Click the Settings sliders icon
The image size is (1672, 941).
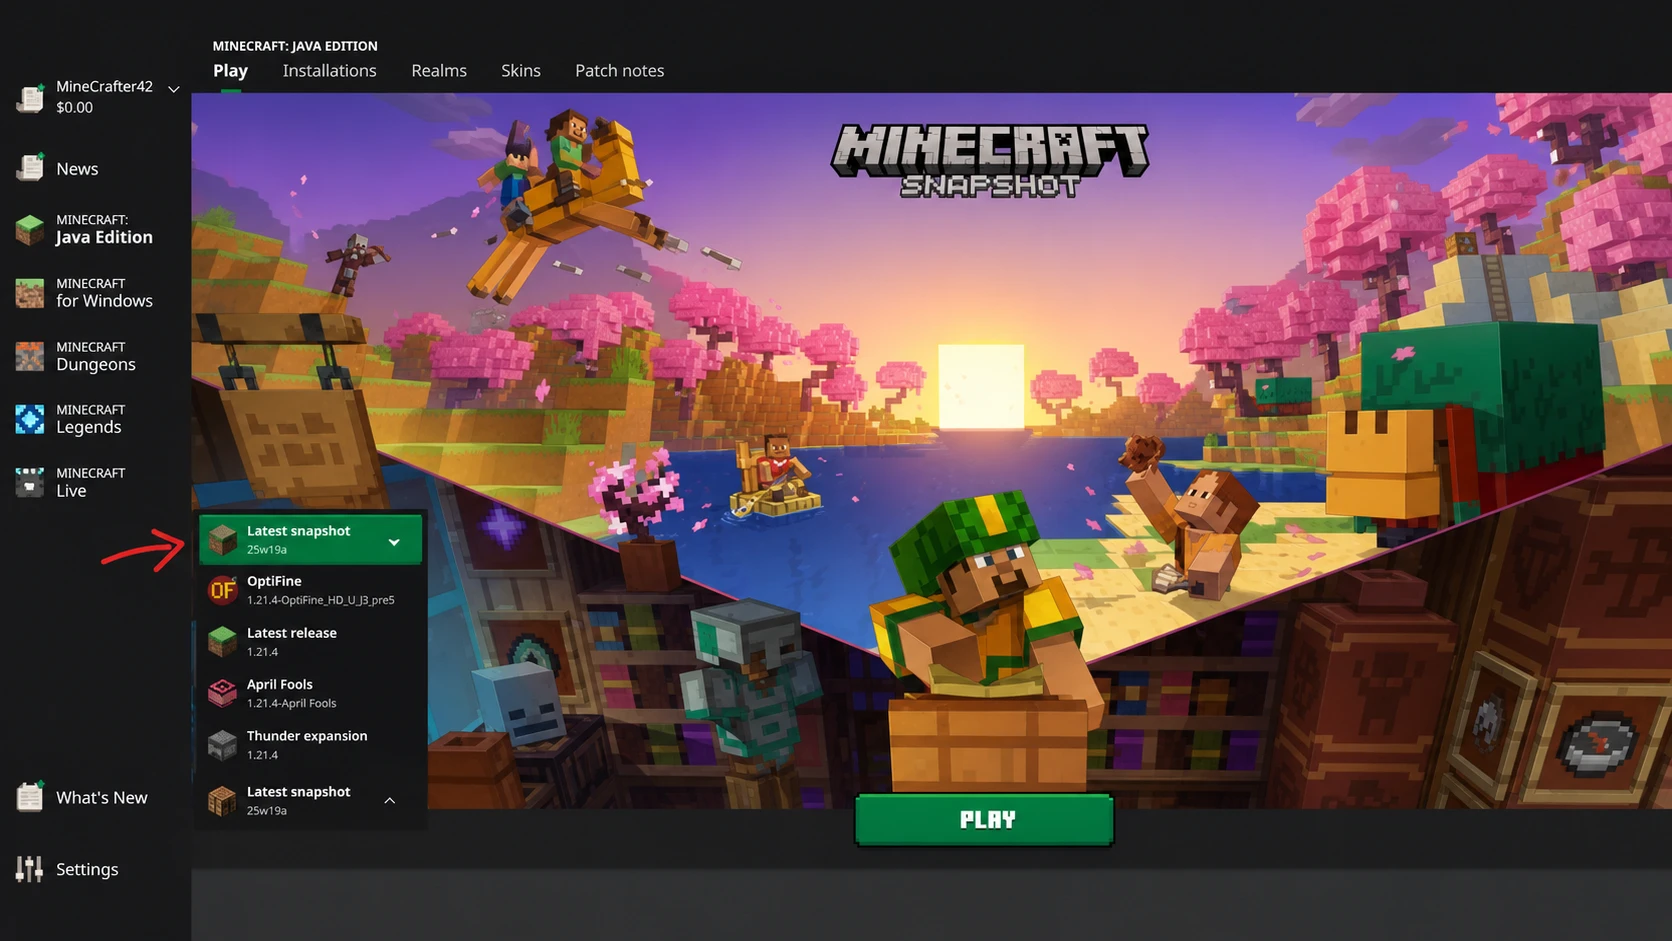(x=30, y=869)
